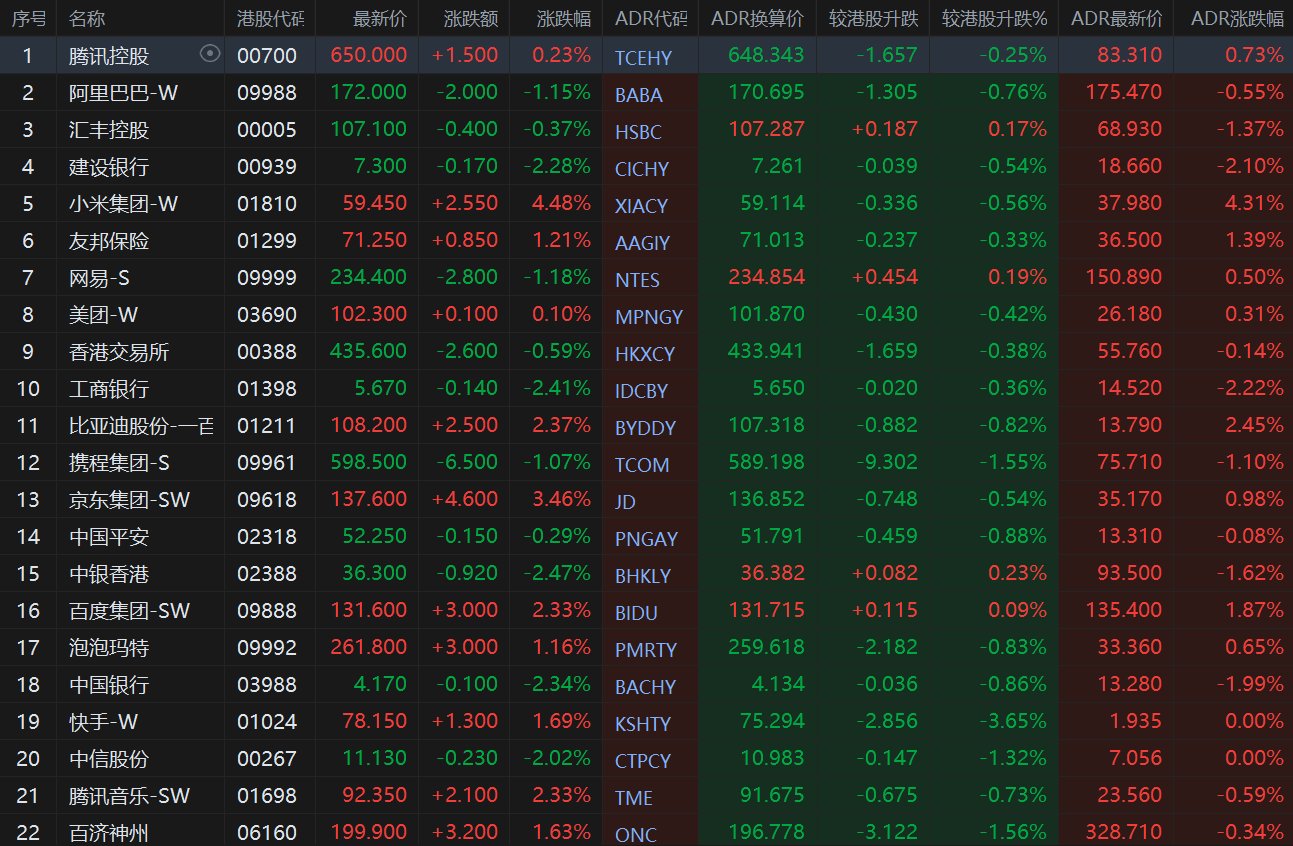Sort by the 最新价 column header
This screenshot has width=1293, height=846.
click(380, 19)
